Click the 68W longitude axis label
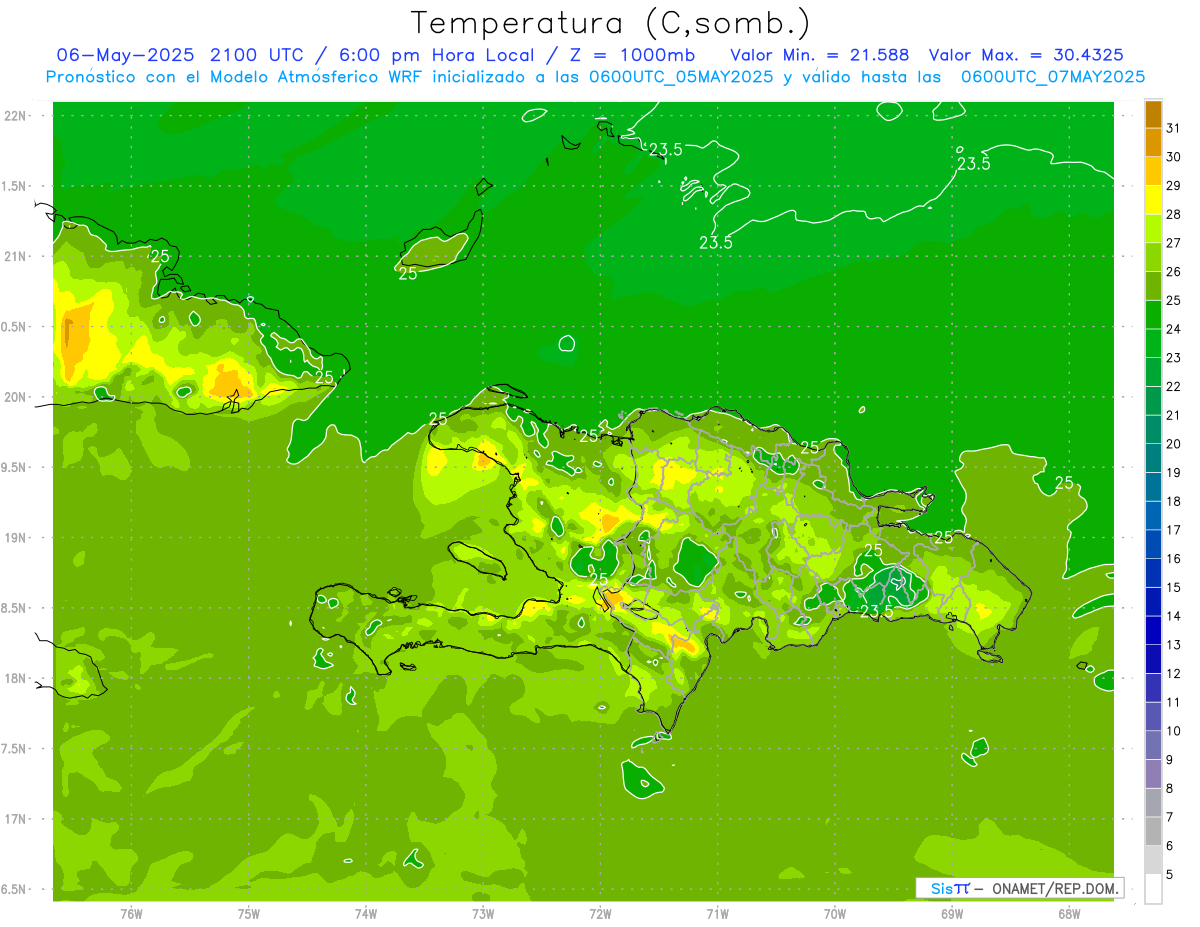Image resolution: width=1200 pixels, height=927 pixels. [1069, 915]
